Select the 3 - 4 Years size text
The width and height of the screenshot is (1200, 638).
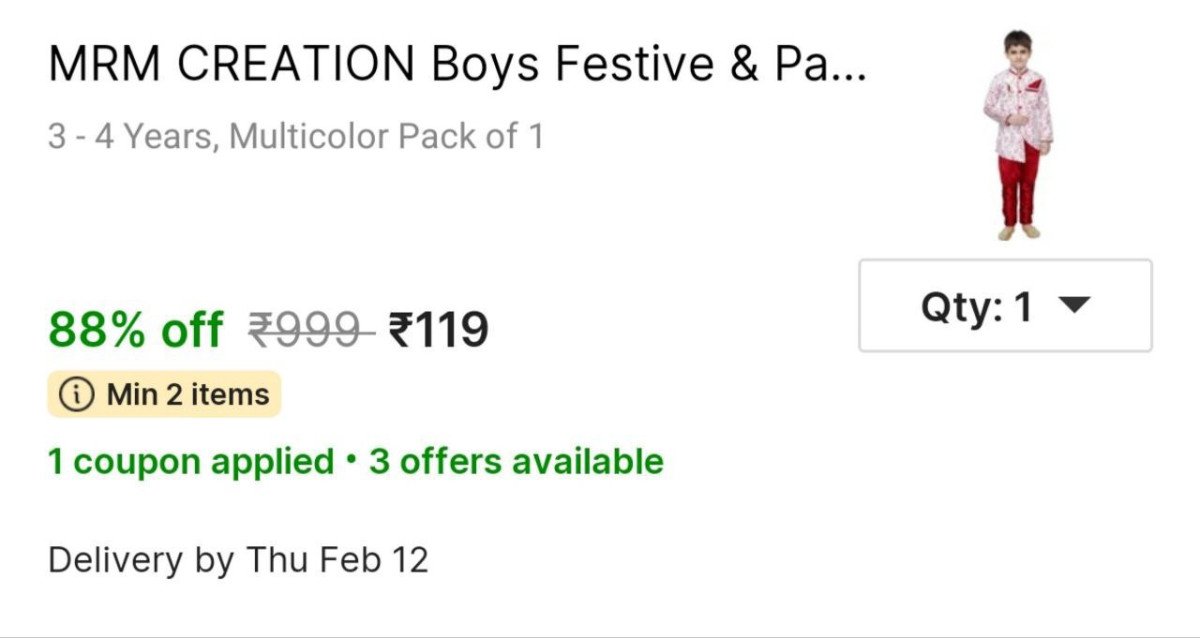point(131,136)
